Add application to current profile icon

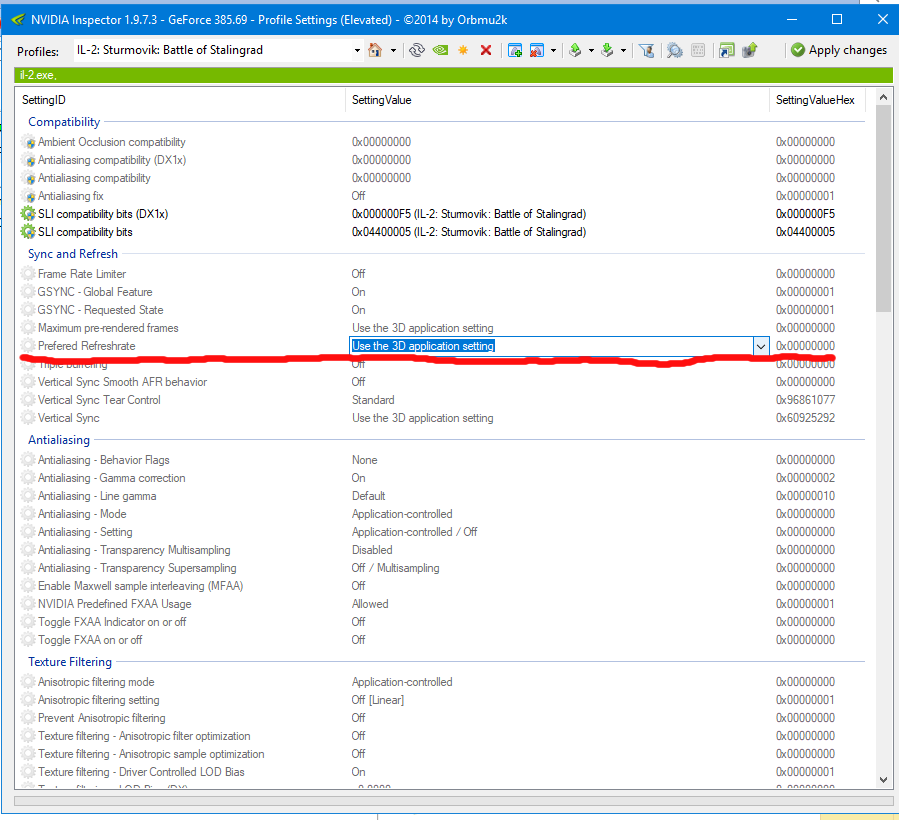pyautogui.click(x=515, y=50)
